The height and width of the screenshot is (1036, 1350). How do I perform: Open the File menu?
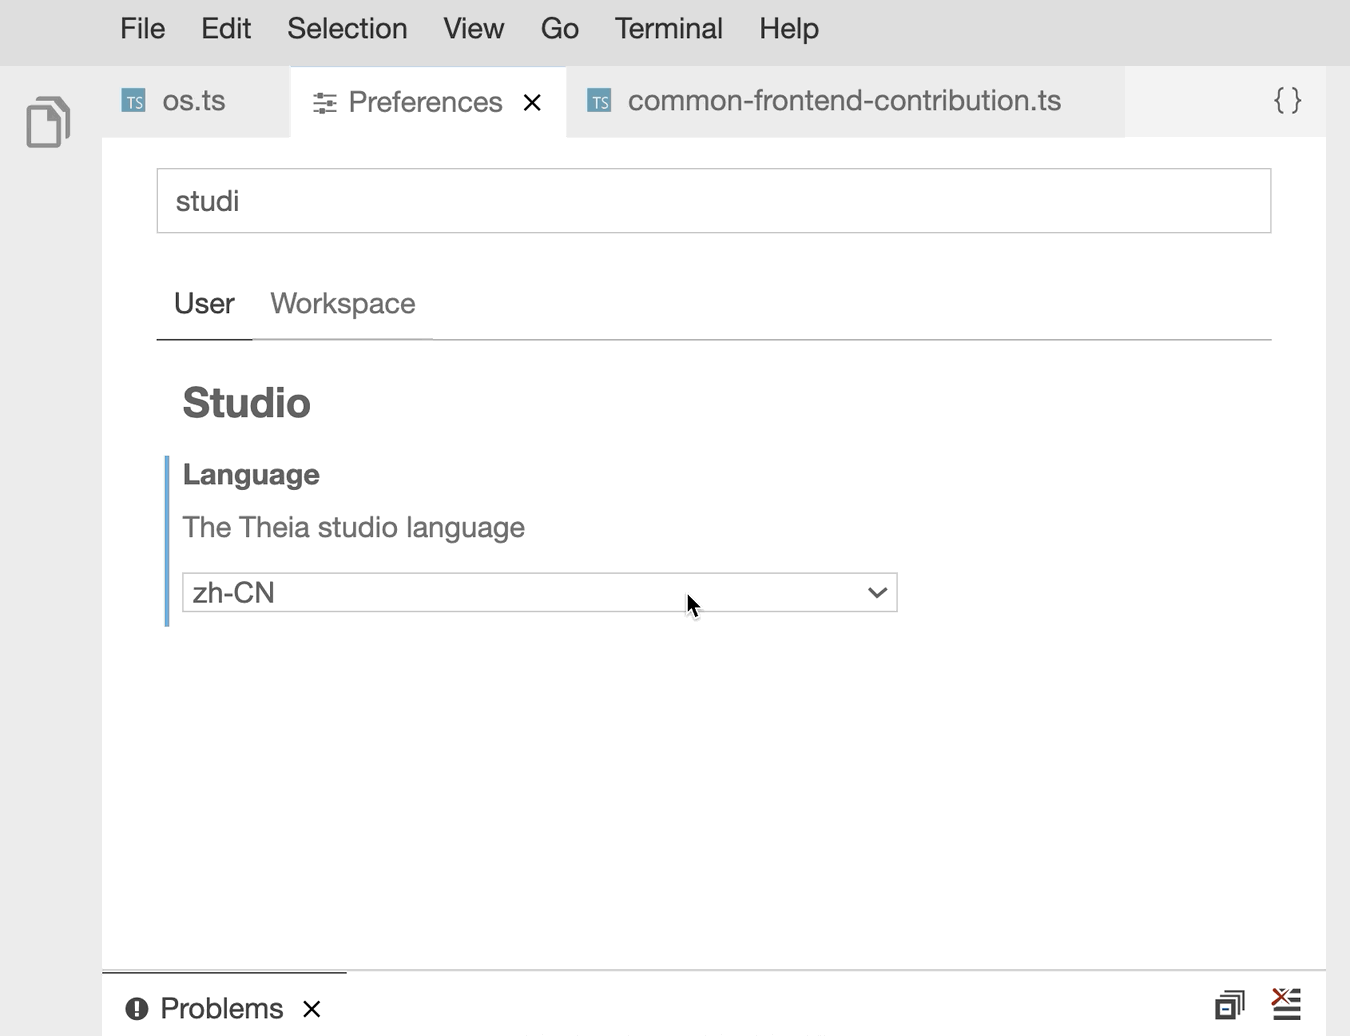point(142,28)
